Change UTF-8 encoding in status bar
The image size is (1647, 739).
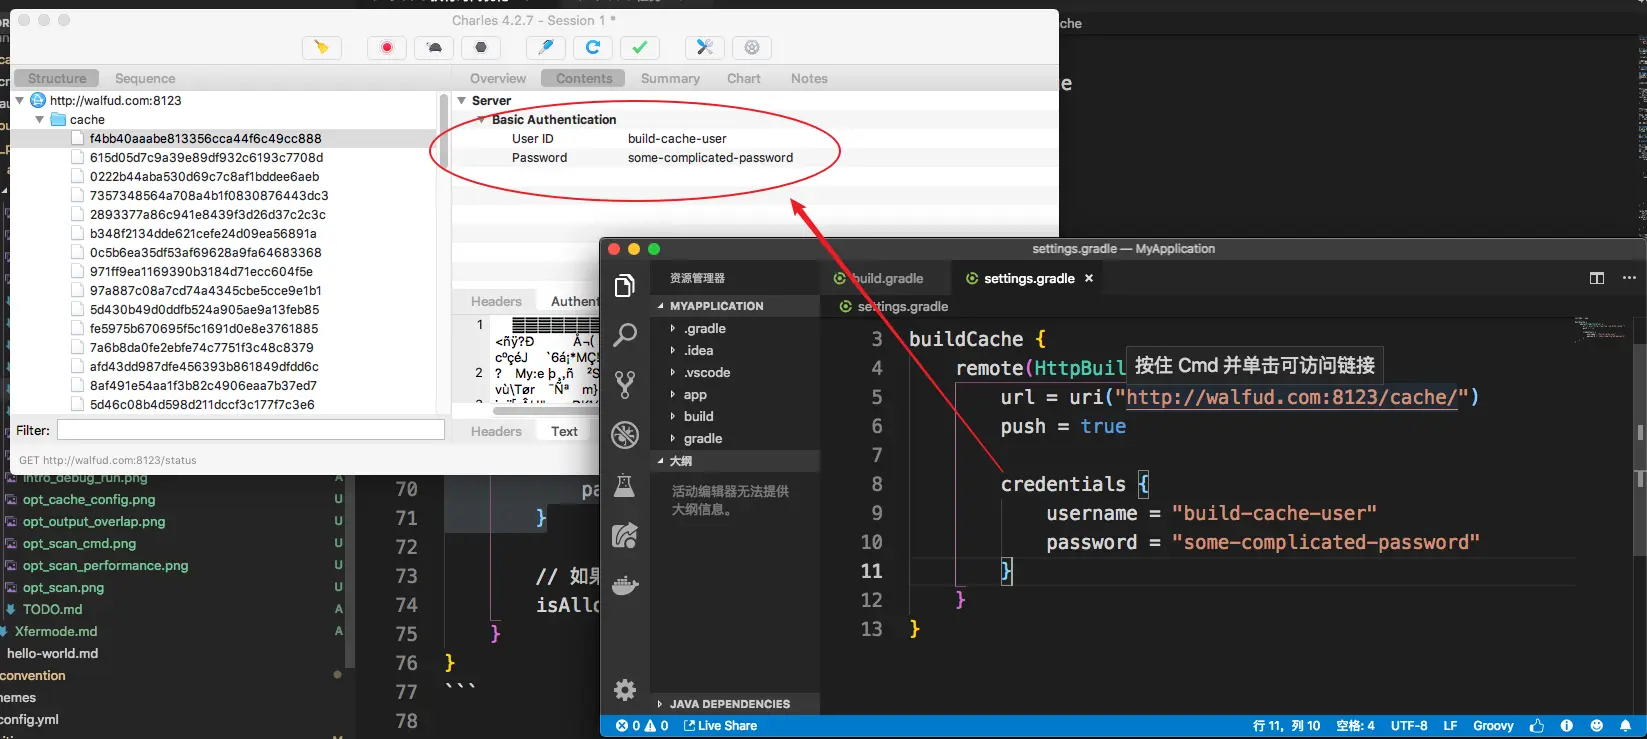tap(1409, 726)
